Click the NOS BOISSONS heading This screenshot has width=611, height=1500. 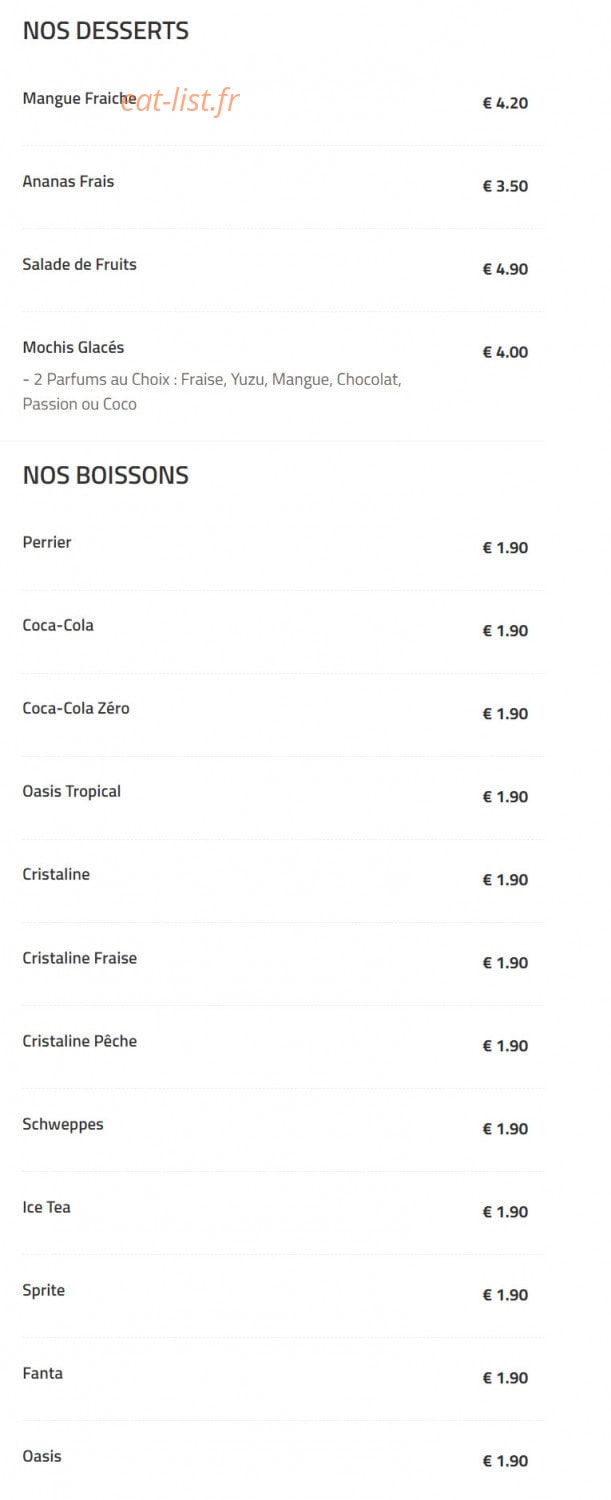coord(105,475)
